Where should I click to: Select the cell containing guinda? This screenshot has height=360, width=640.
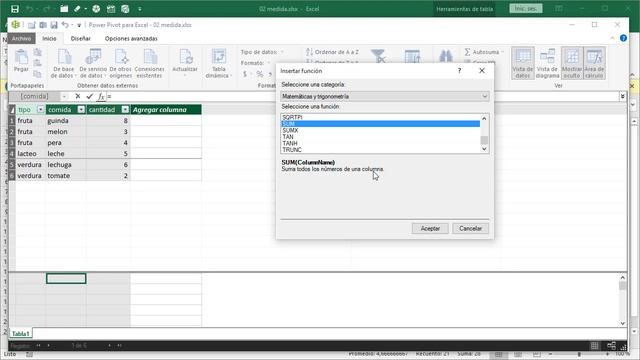66,120
